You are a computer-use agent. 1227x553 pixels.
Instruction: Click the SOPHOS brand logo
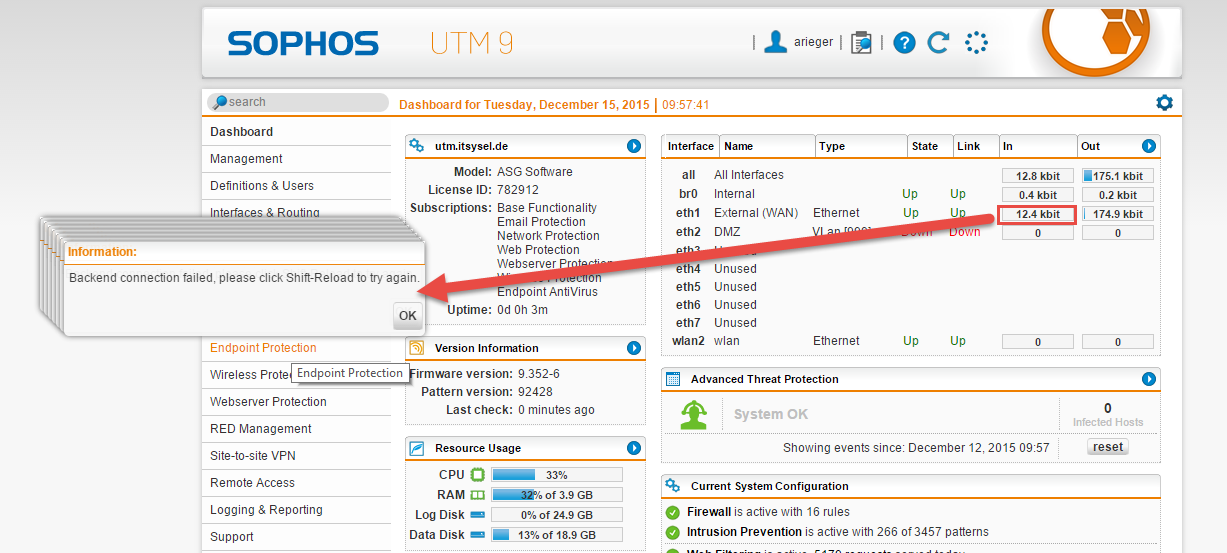303,43
